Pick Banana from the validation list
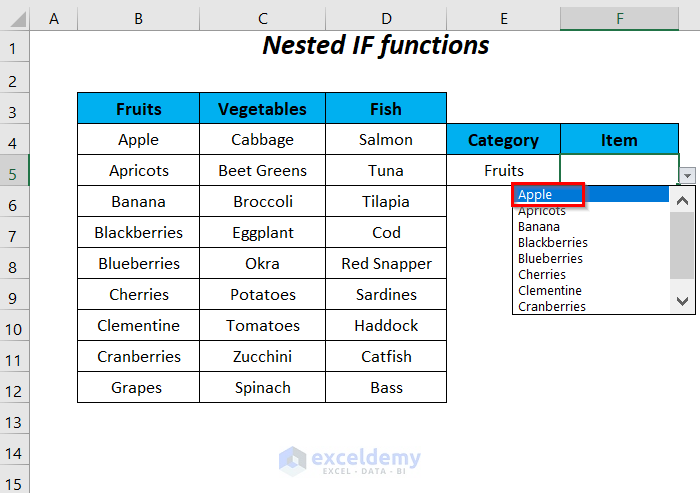The width and height of the screenshot is (700, 493). click(x=539, y=227)
